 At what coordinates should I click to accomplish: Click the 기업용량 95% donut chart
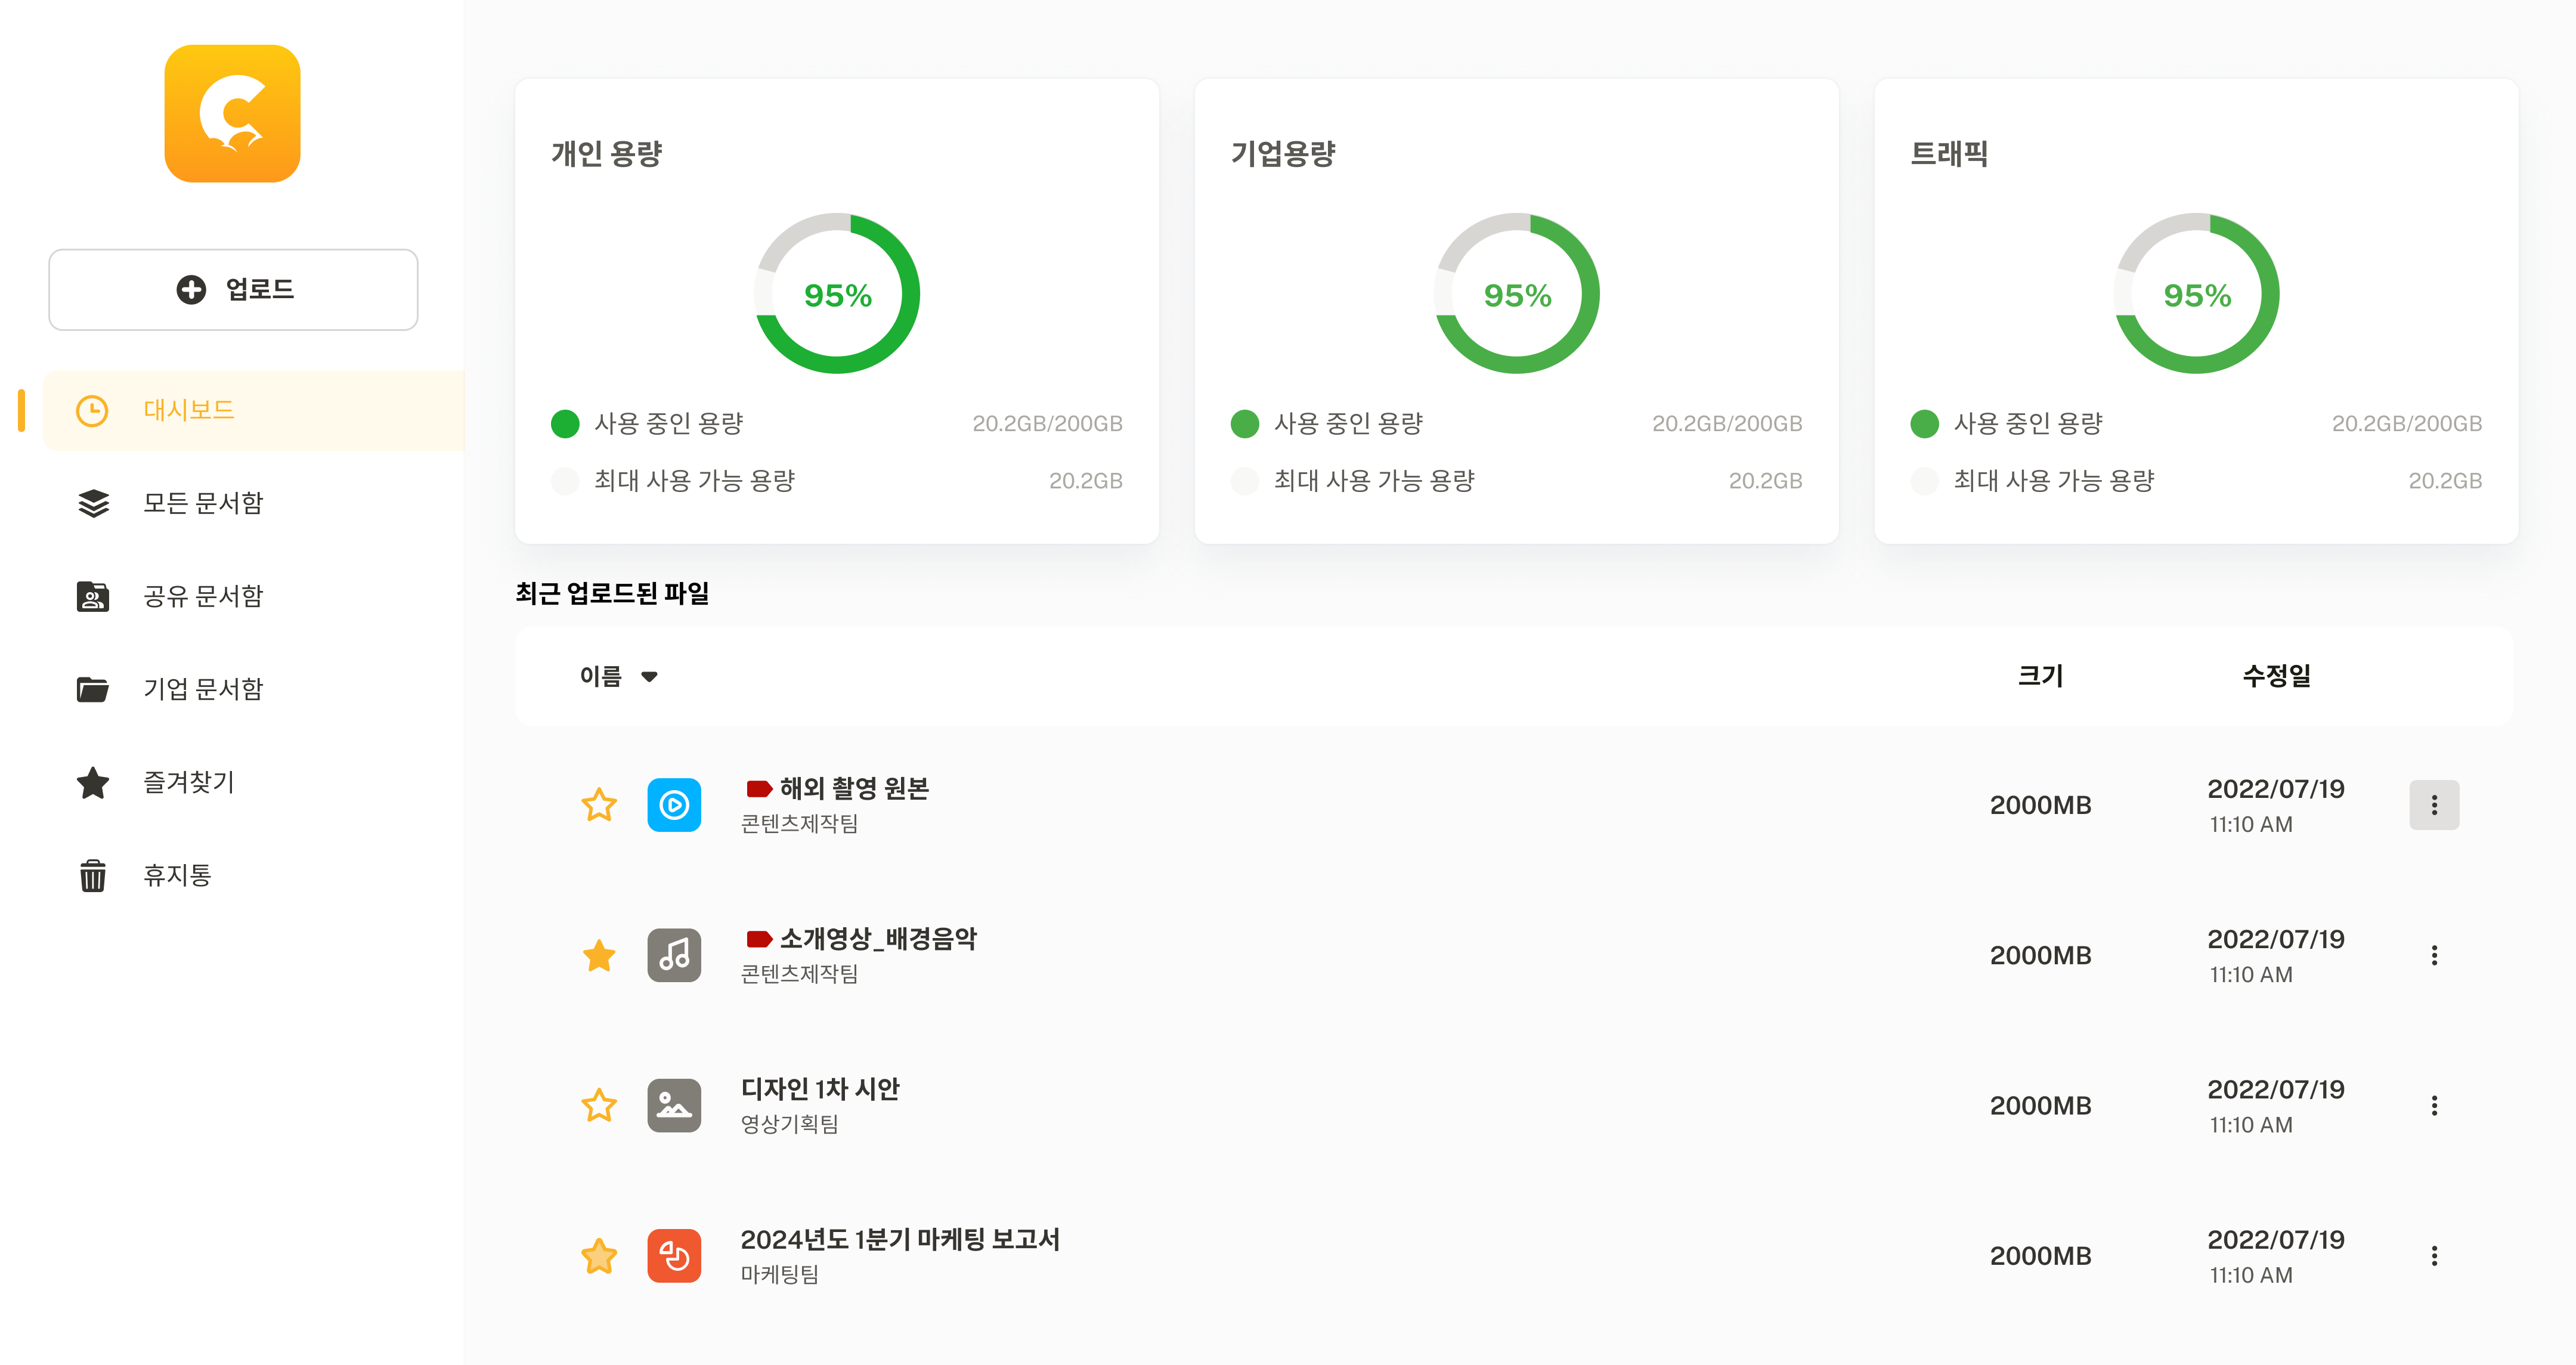click(x=1517, y=294)
